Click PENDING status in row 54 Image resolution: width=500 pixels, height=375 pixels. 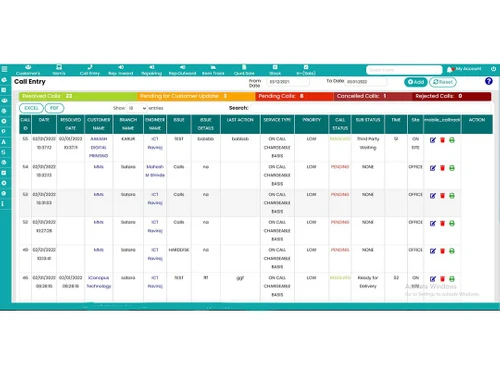(x=340, y=167)
